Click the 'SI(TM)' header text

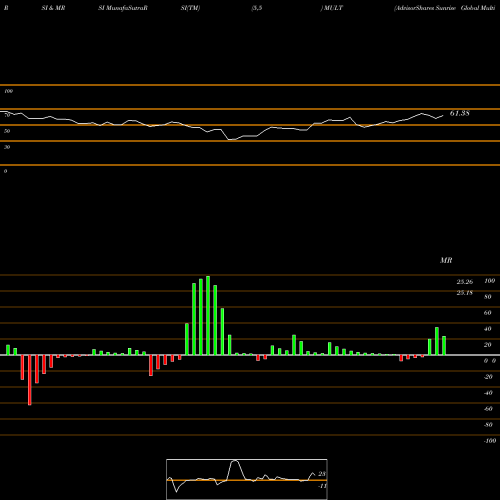click(190, 8)
